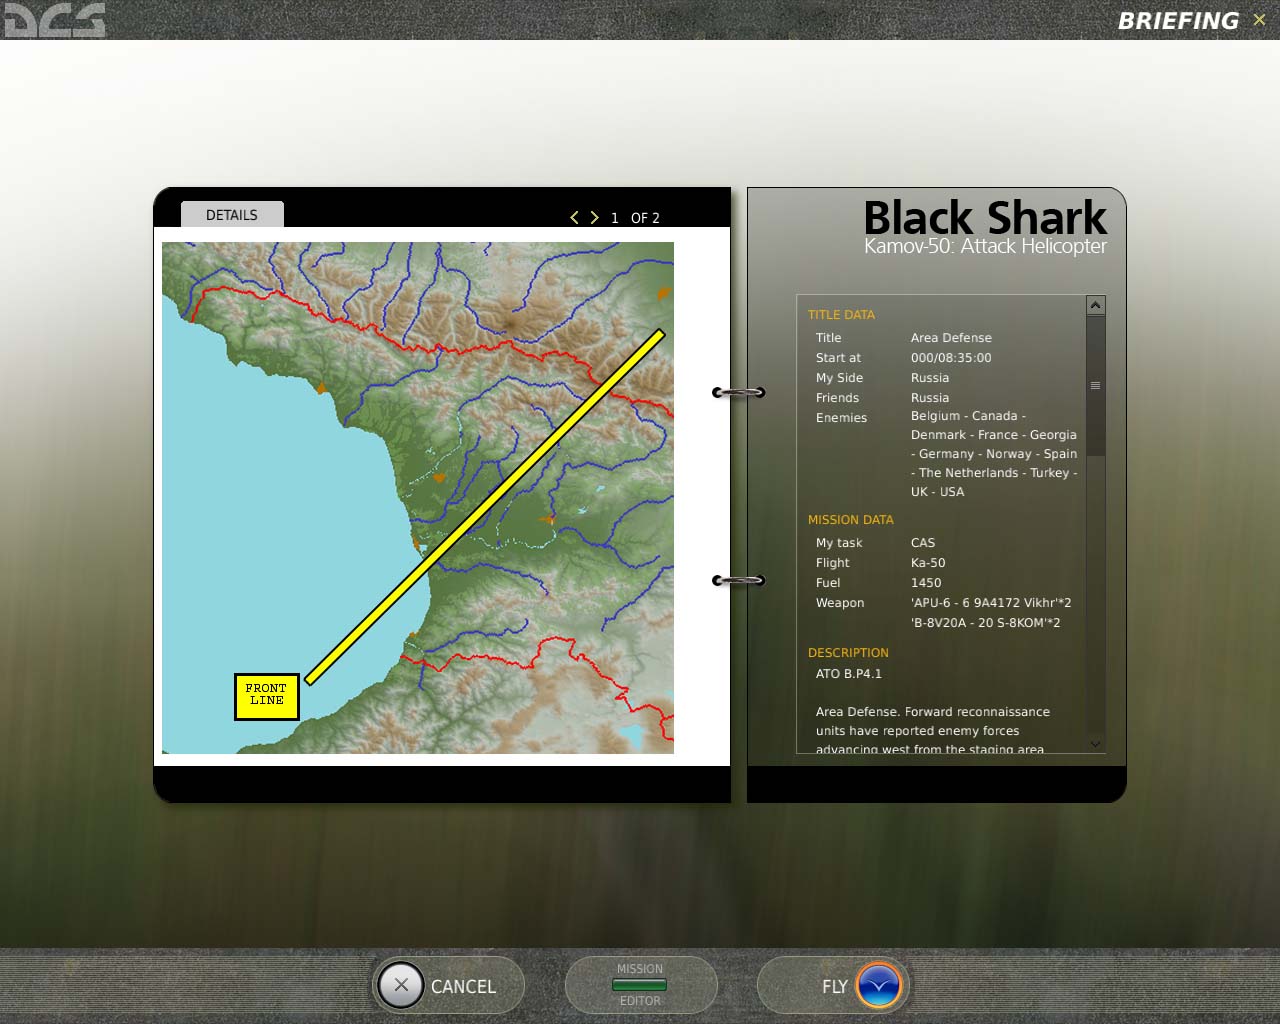Screen dimensions: 1280x1024
Task: Click the 'Black Shark' title text
Action: (x=985, y=218)
